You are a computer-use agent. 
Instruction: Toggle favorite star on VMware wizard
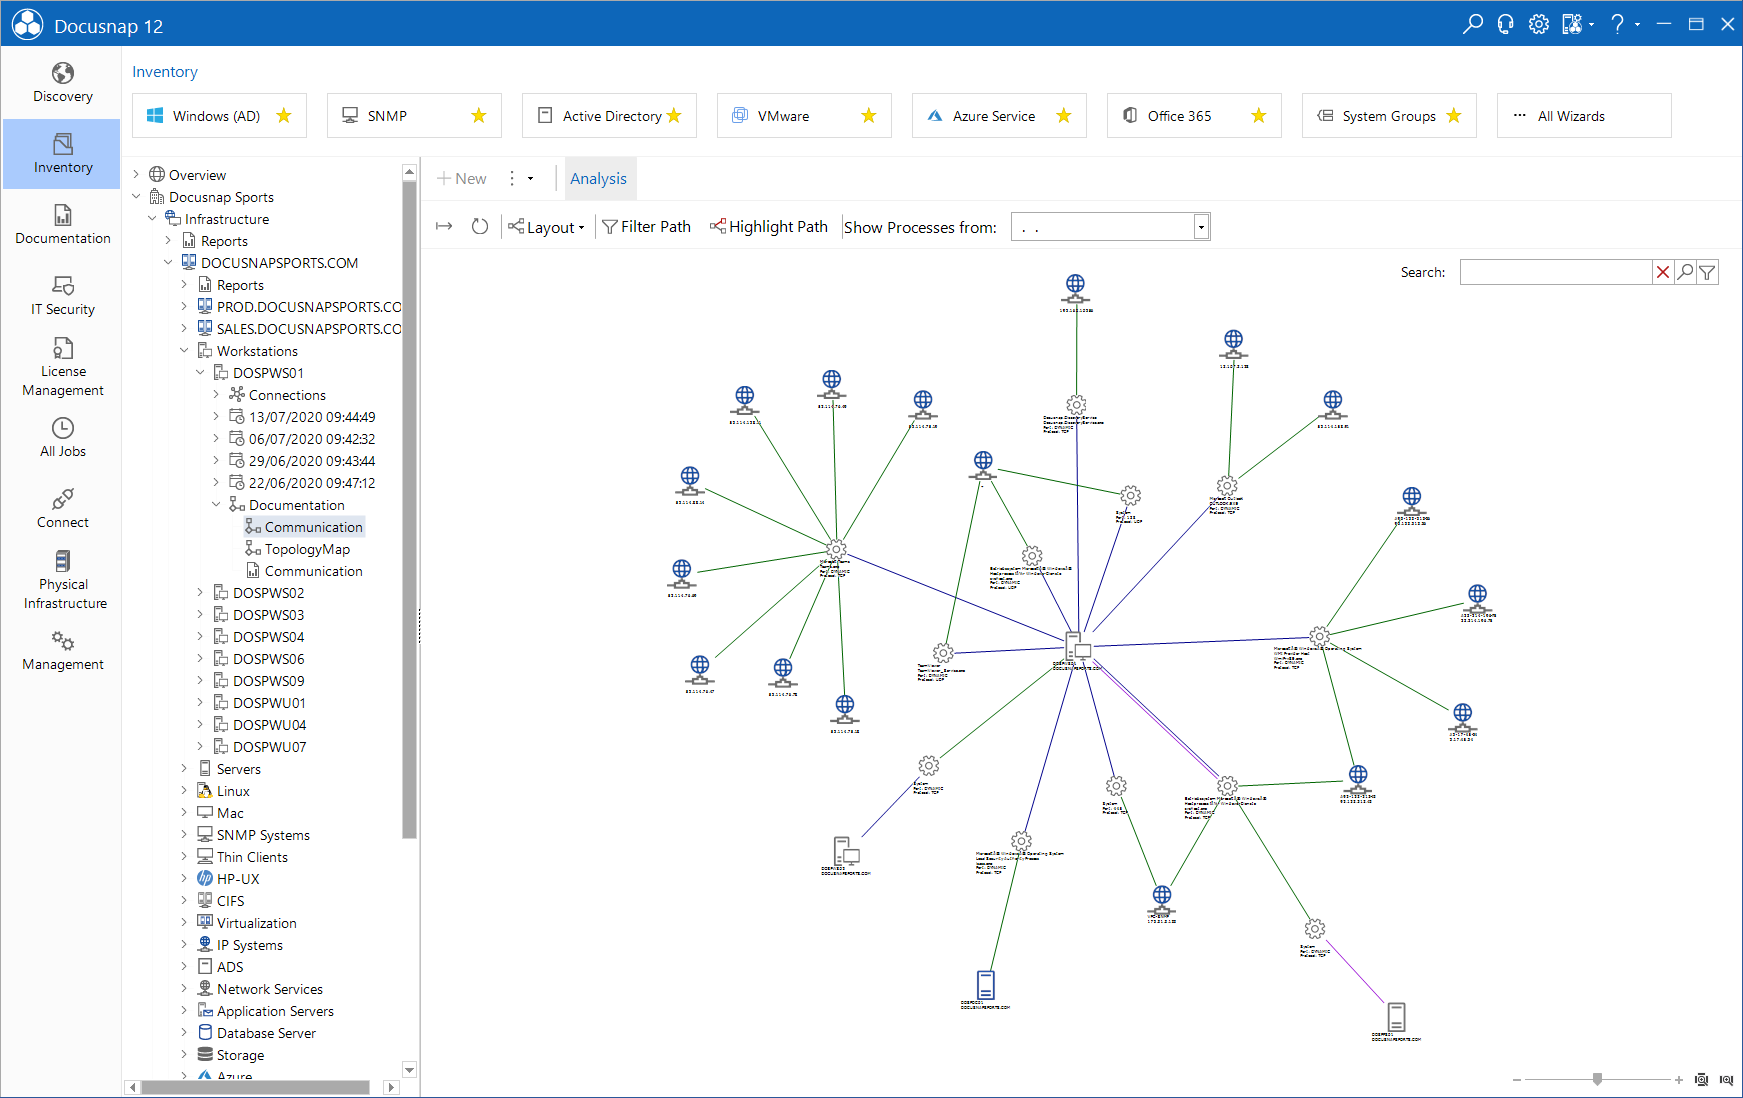pos(869,116)
